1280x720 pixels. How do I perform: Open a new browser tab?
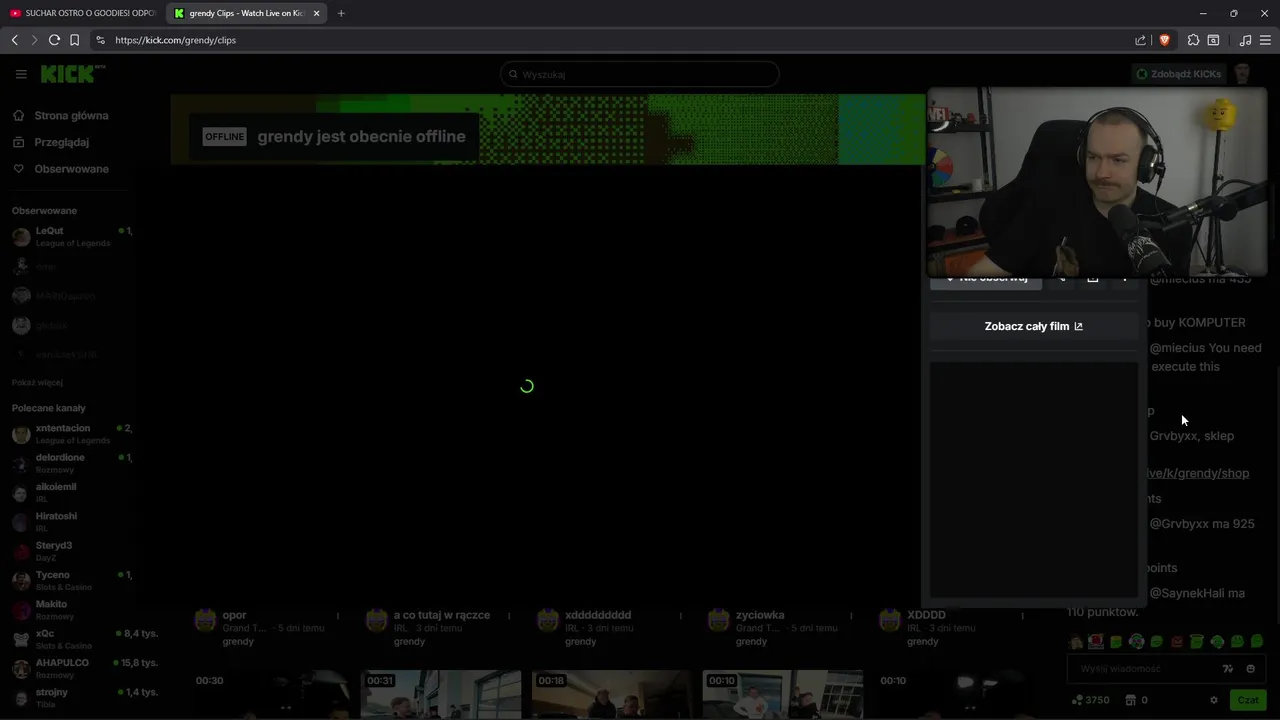pos(341,13)
